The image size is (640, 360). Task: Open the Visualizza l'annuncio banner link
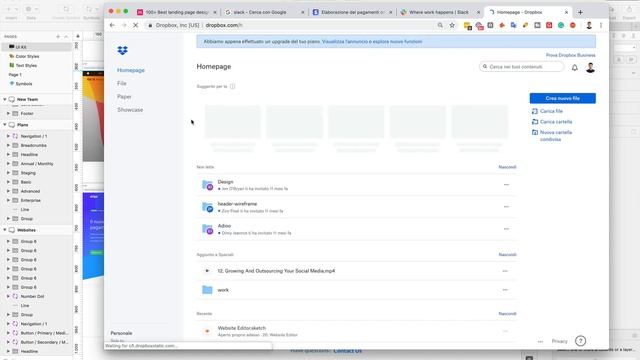[x=372, y=42]
